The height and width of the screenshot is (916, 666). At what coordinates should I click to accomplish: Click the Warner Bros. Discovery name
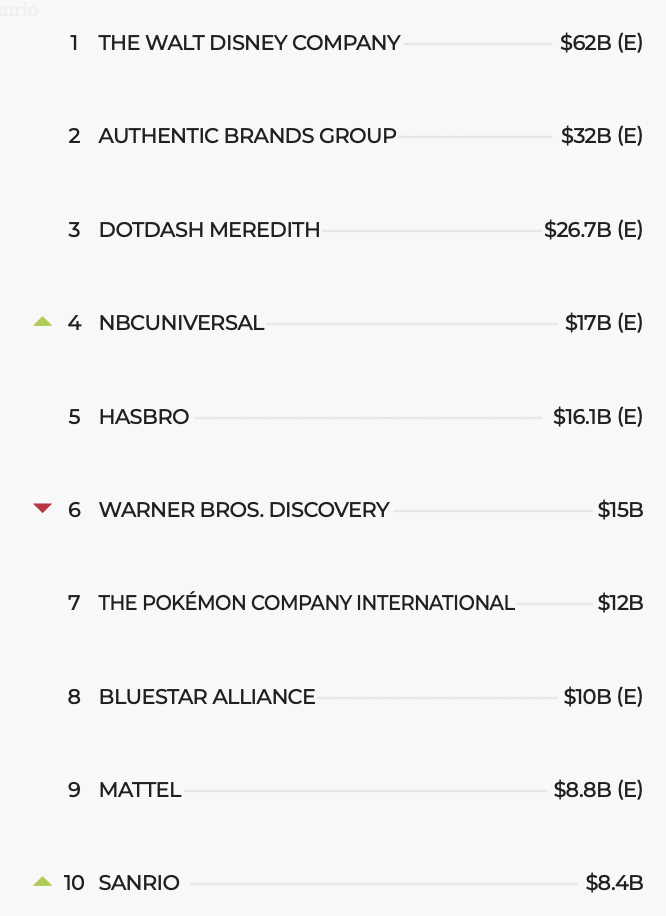coord(244,510)
